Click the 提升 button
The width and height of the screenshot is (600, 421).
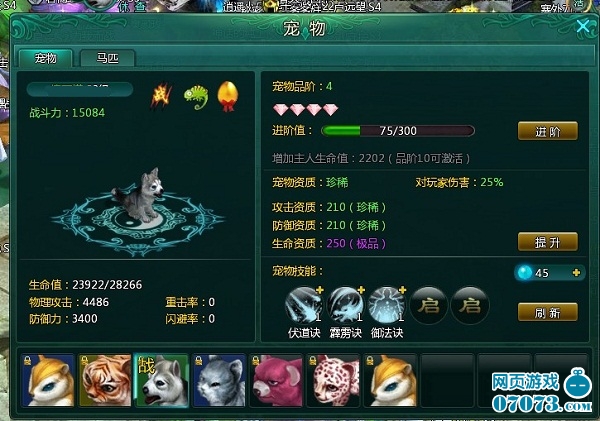point(548,242)
